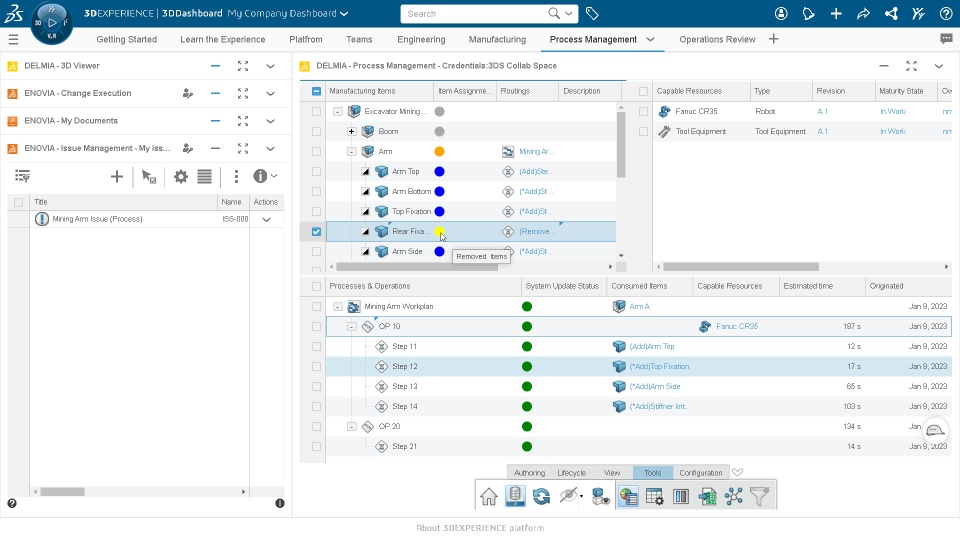960x540 pixels.
Task: Click the plus add icon in top bar
Action: click(836, 13)
